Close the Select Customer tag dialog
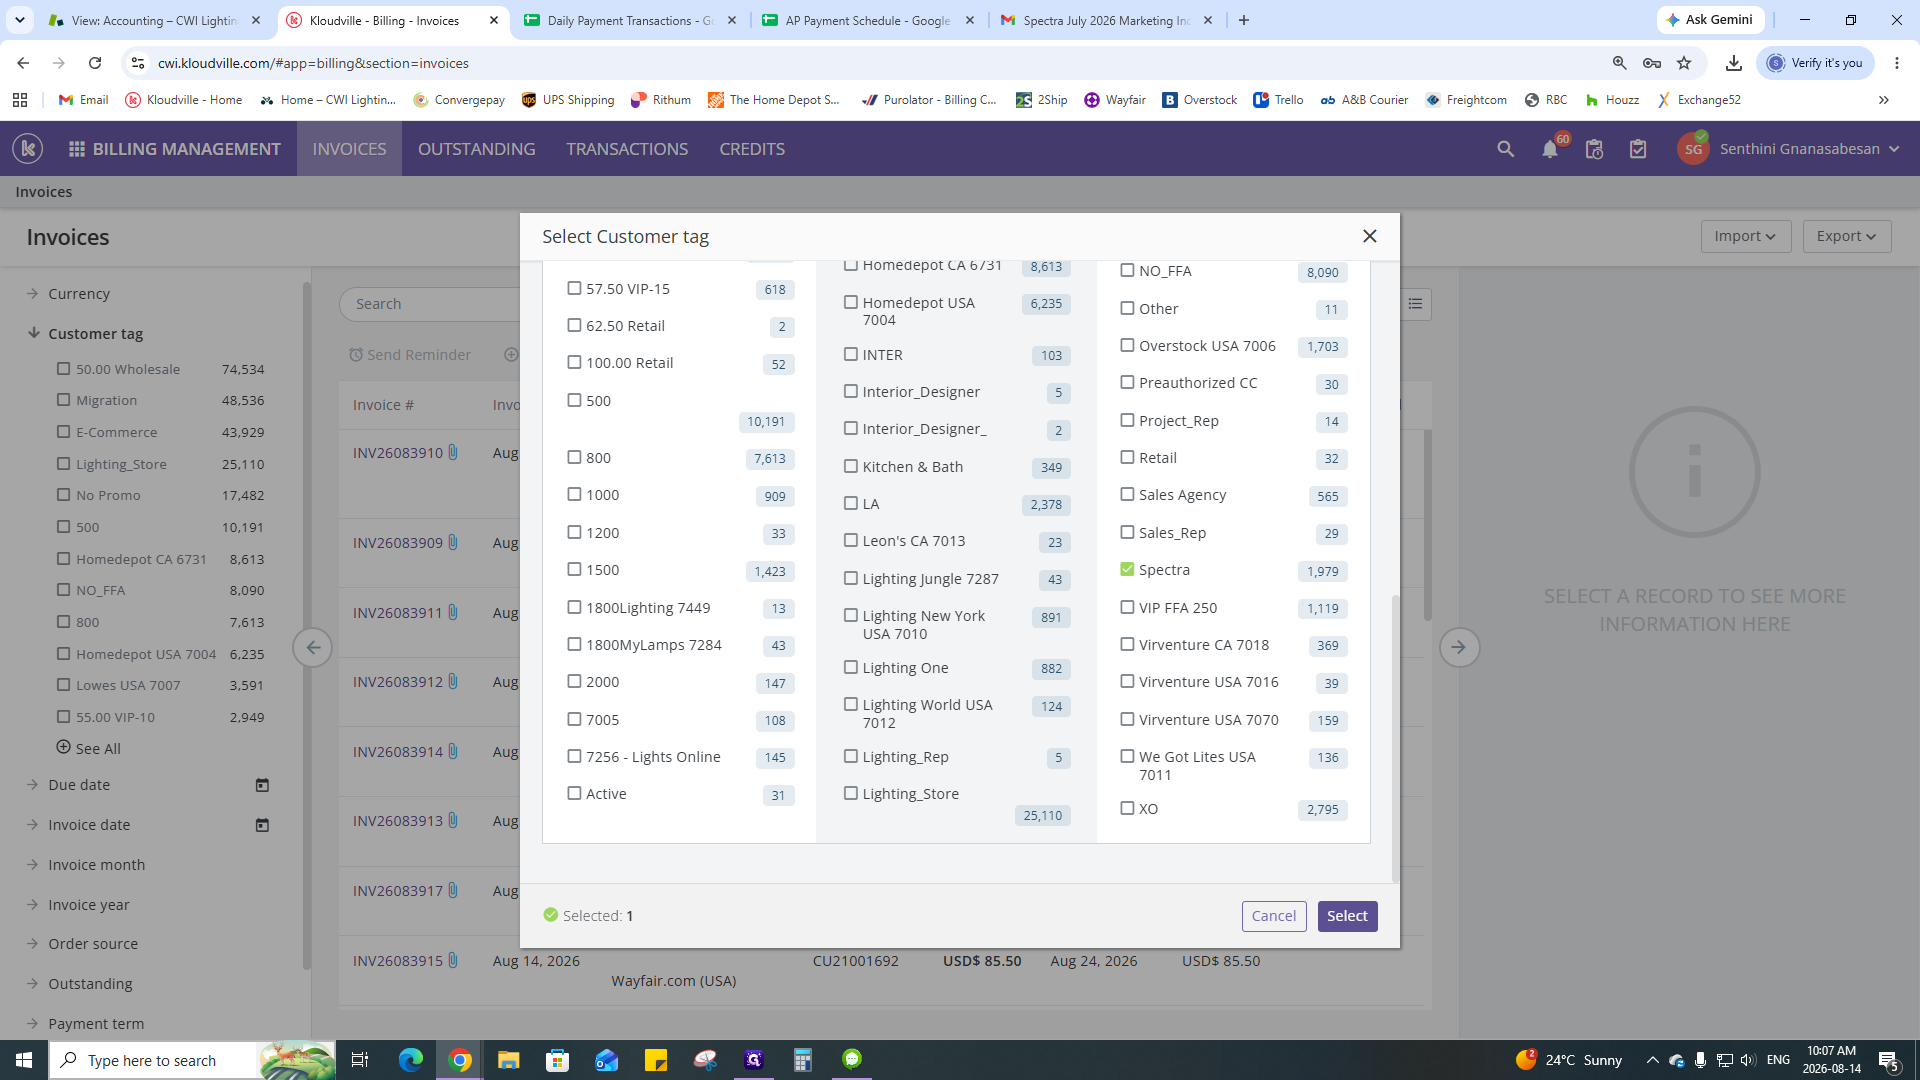Screen dimensions: 1920x1080 1370,236
